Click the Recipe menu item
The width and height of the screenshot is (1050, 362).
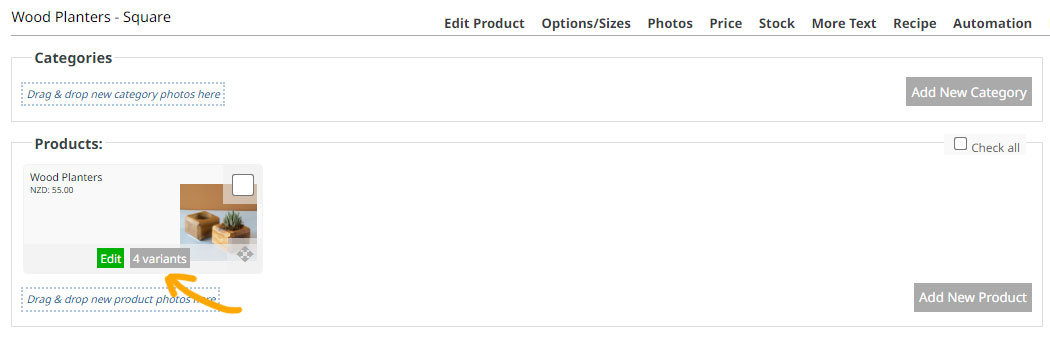(x=915, y=23)
